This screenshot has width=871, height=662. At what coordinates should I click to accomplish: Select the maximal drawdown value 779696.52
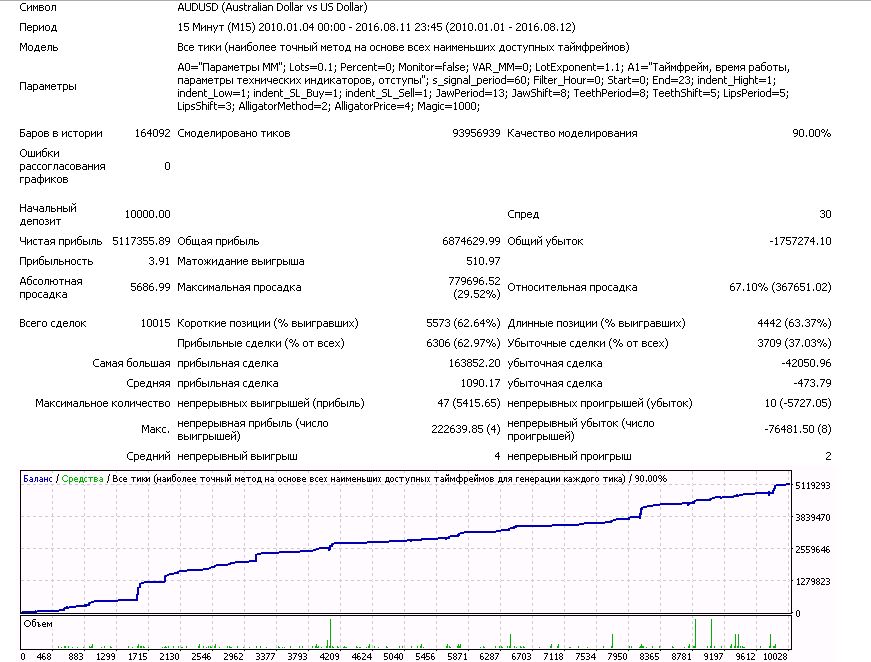474,281
